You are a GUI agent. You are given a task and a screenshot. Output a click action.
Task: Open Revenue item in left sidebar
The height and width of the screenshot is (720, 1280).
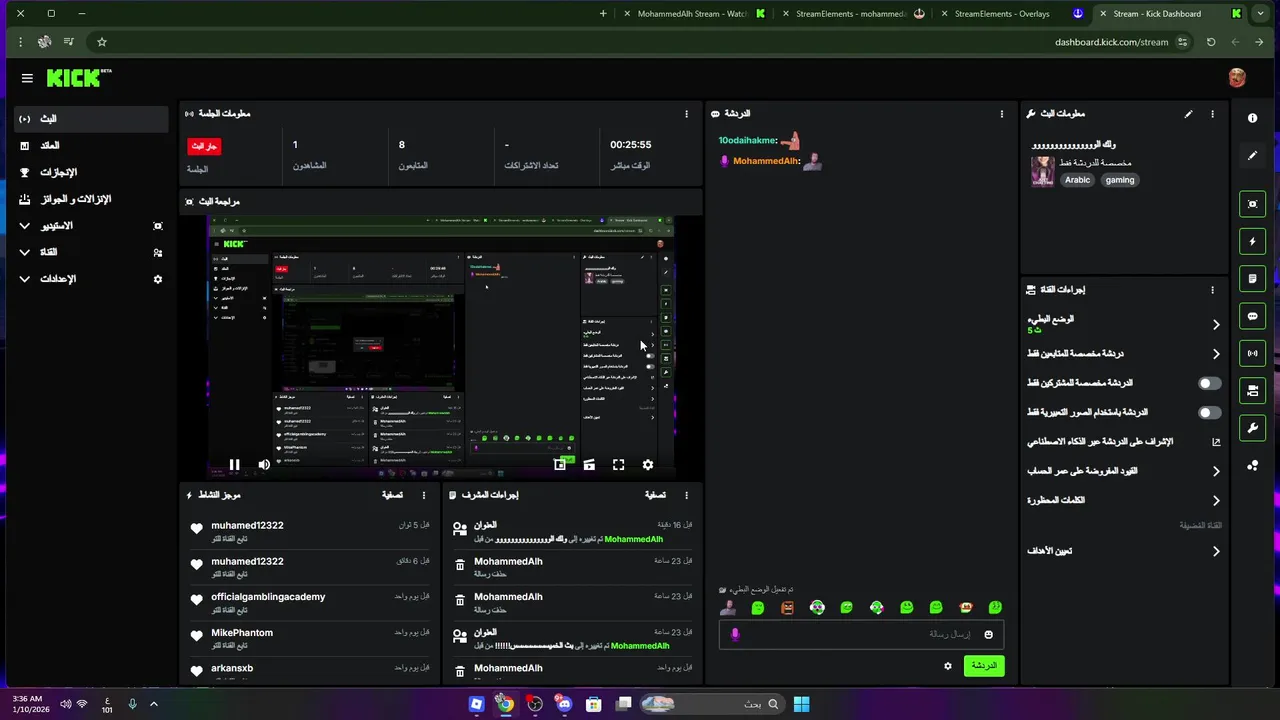point(91,146)
